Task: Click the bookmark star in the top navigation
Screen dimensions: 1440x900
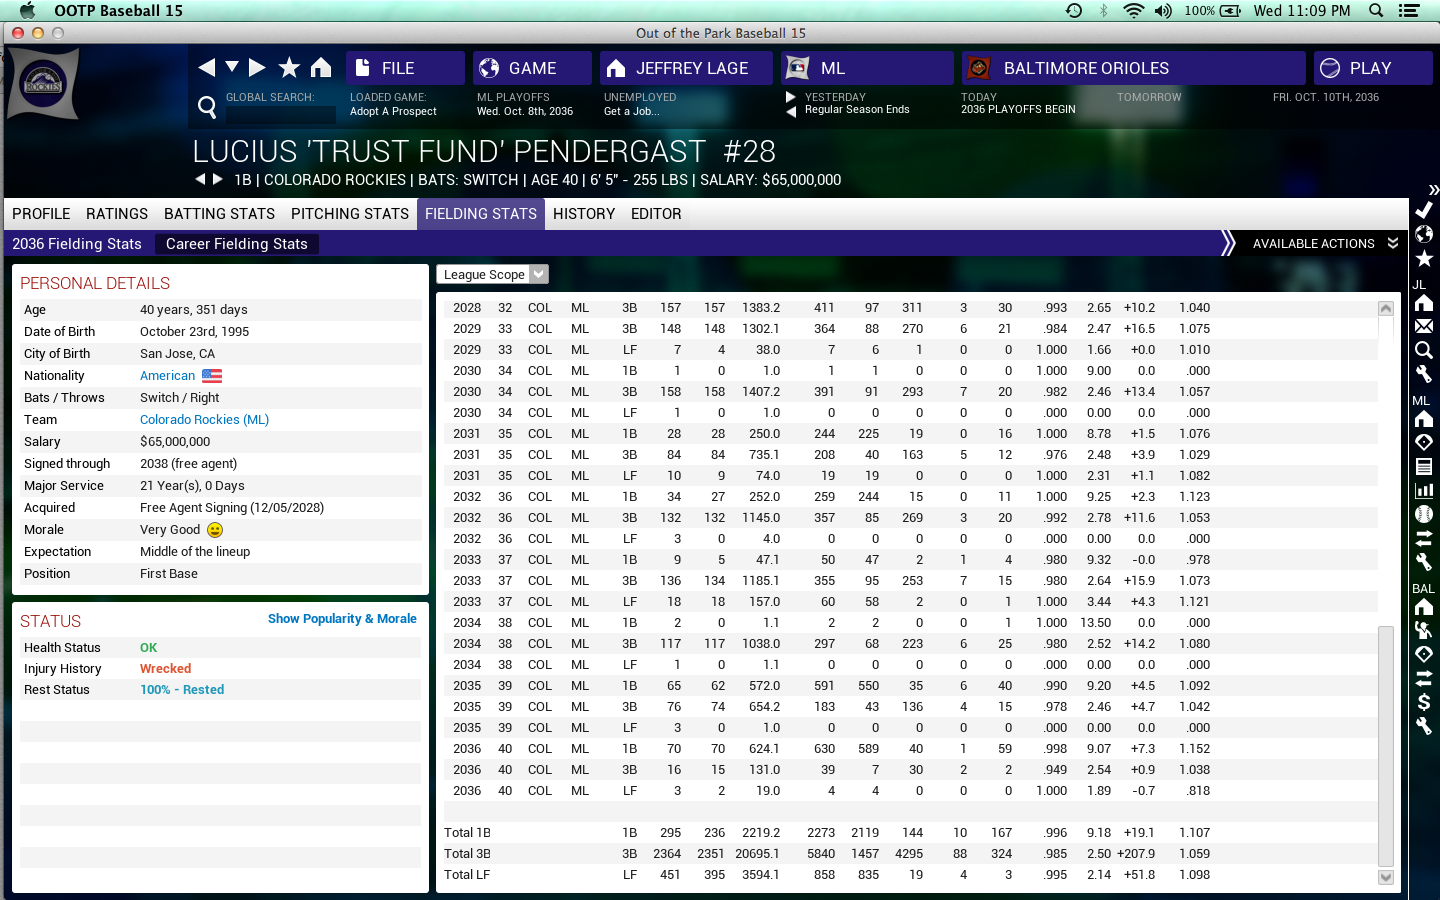Action: (289, 68)
